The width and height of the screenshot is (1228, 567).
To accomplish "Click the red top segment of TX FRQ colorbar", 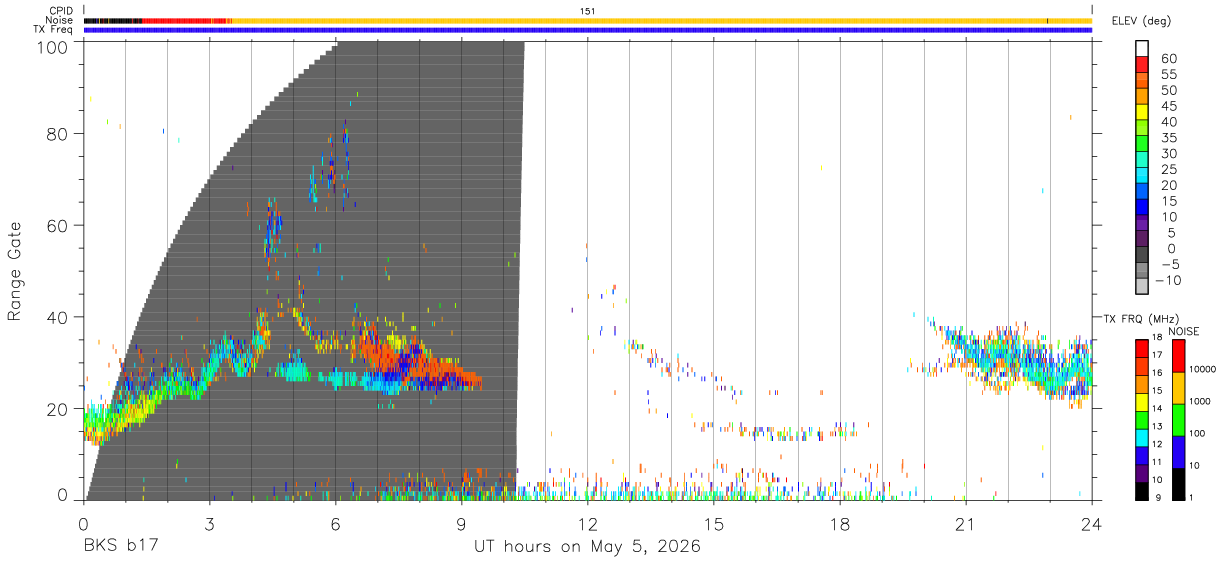I will coord(1142,348).
